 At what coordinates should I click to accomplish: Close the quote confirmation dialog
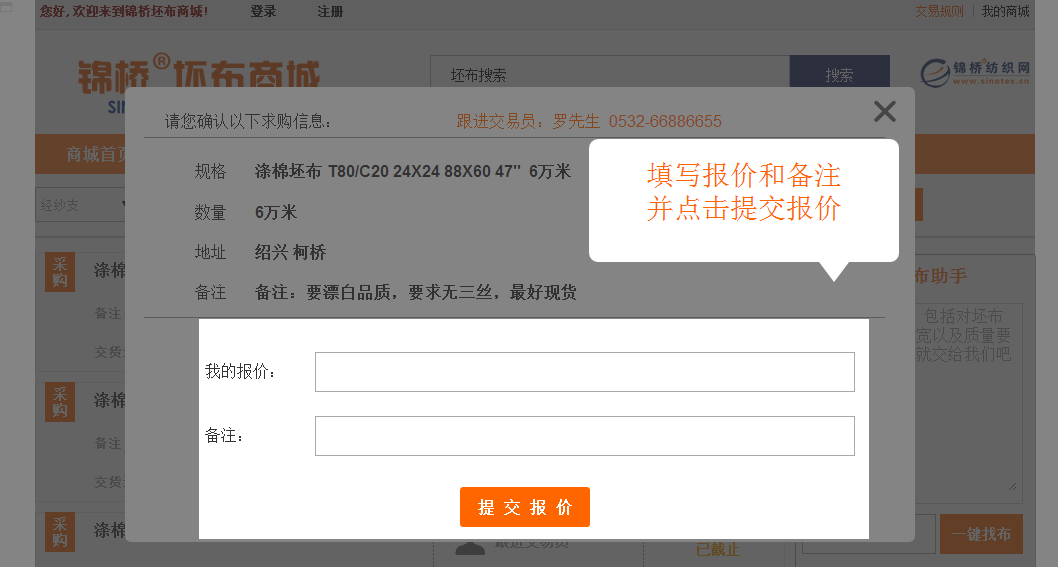point(884,111)
